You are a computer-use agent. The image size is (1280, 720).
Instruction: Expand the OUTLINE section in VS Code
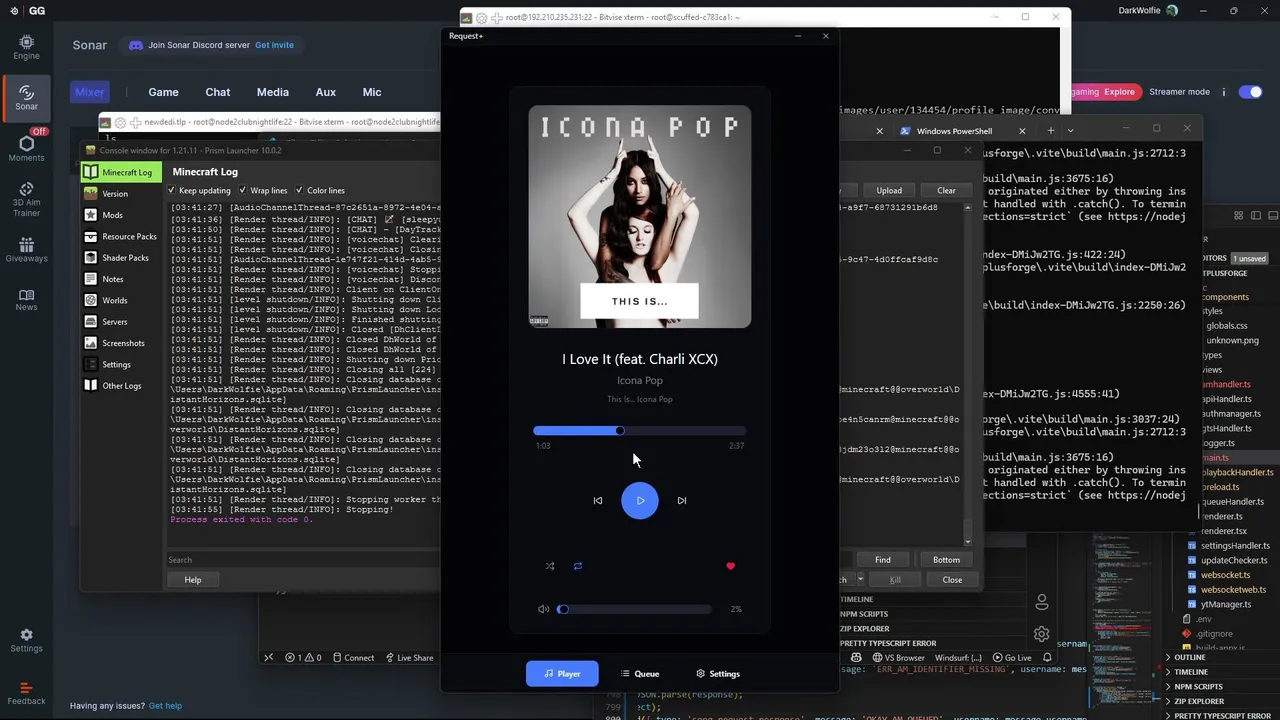[x=1189, y=657]
